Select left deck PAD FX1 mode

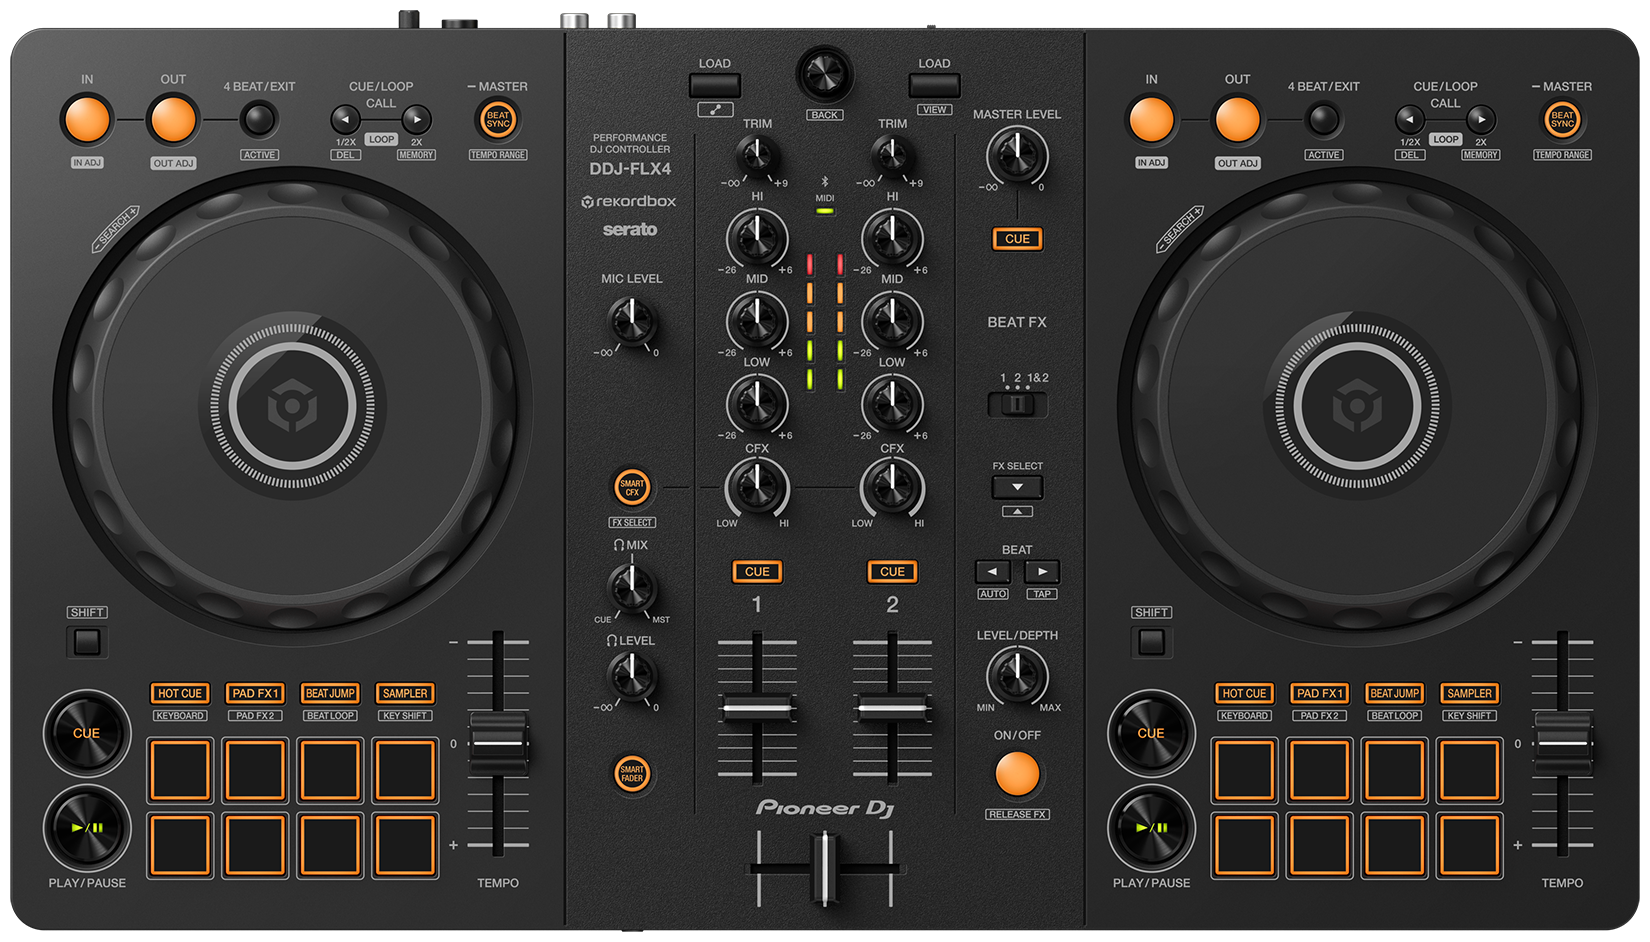pos(255,693)
